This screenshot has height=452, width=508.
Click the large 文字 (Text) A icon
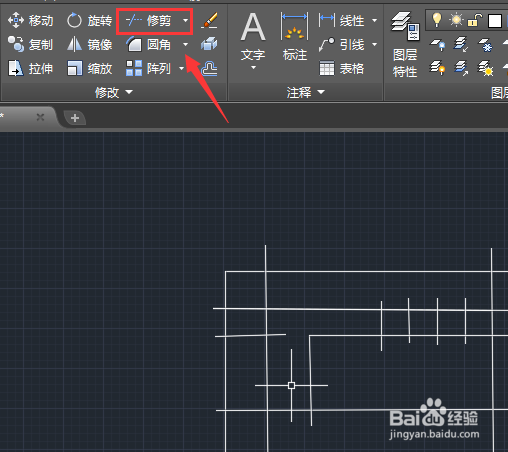[x=253, y=37]
